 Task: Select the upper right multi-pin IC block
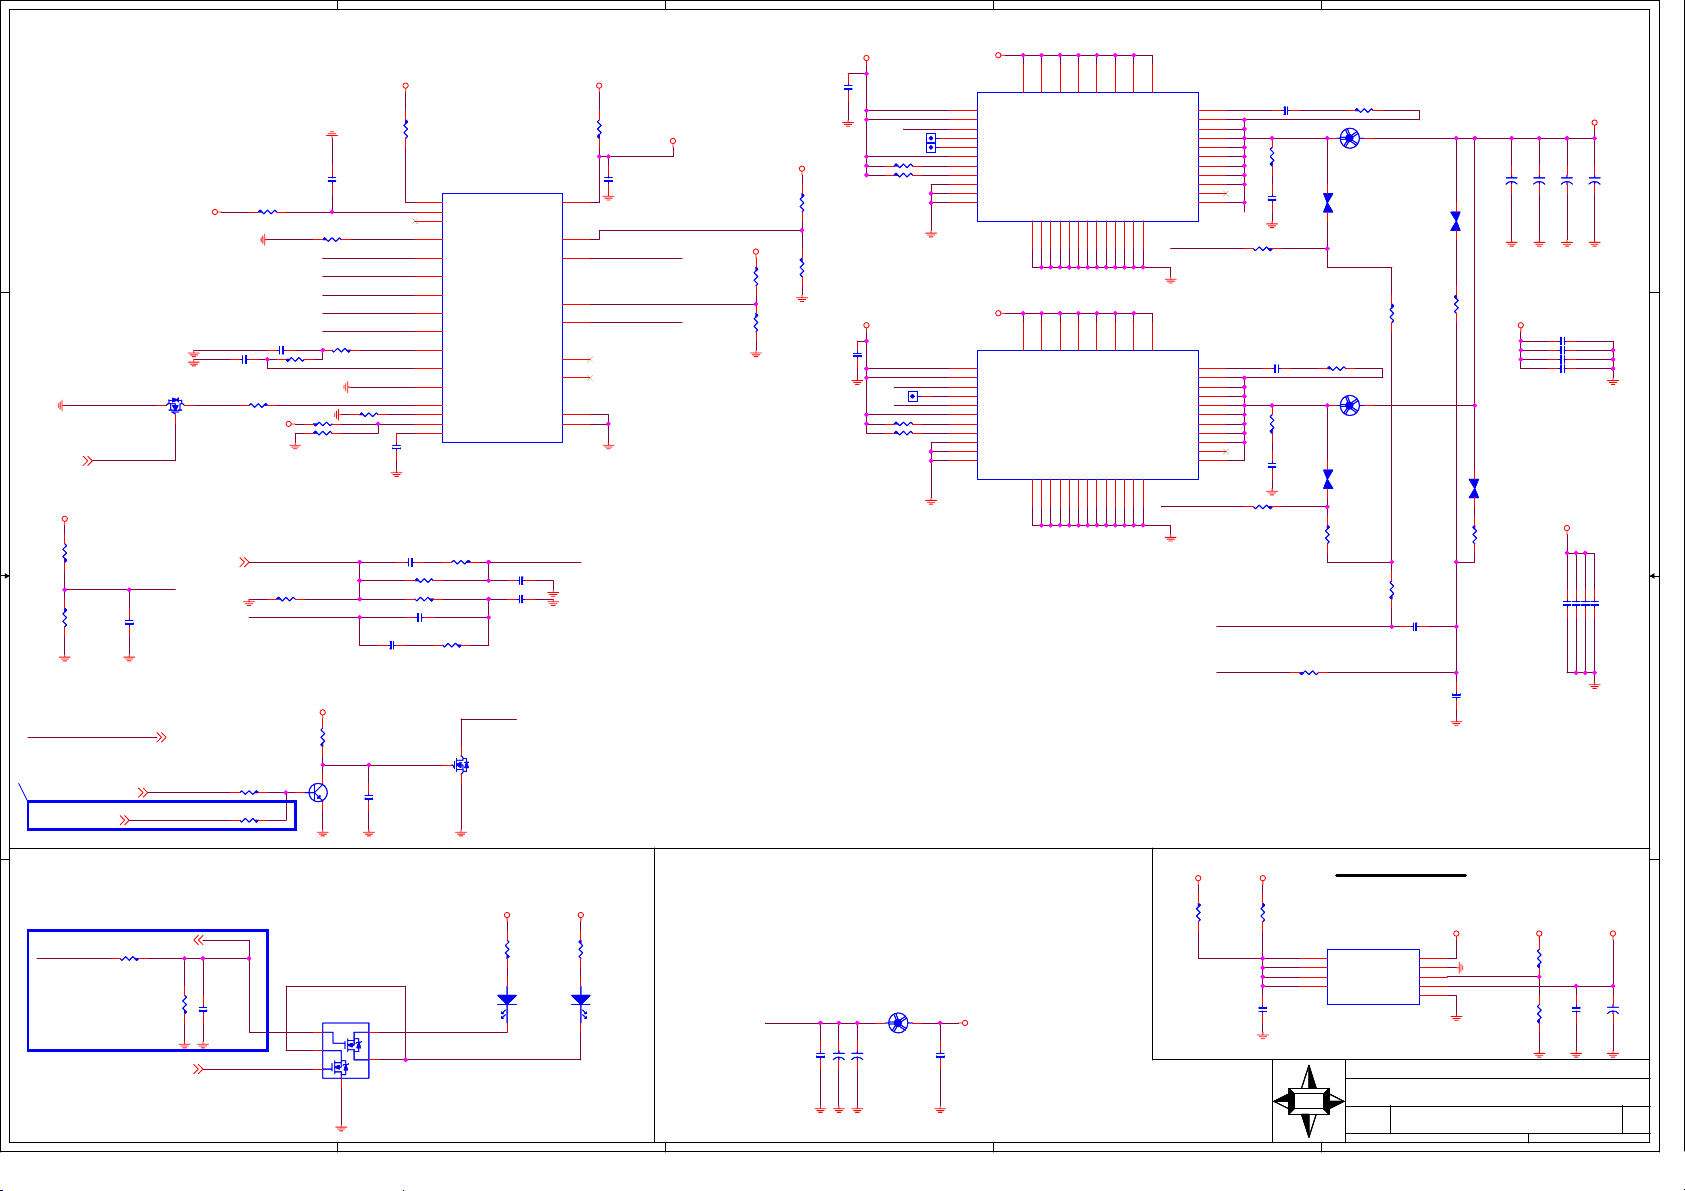point(1087,157)
